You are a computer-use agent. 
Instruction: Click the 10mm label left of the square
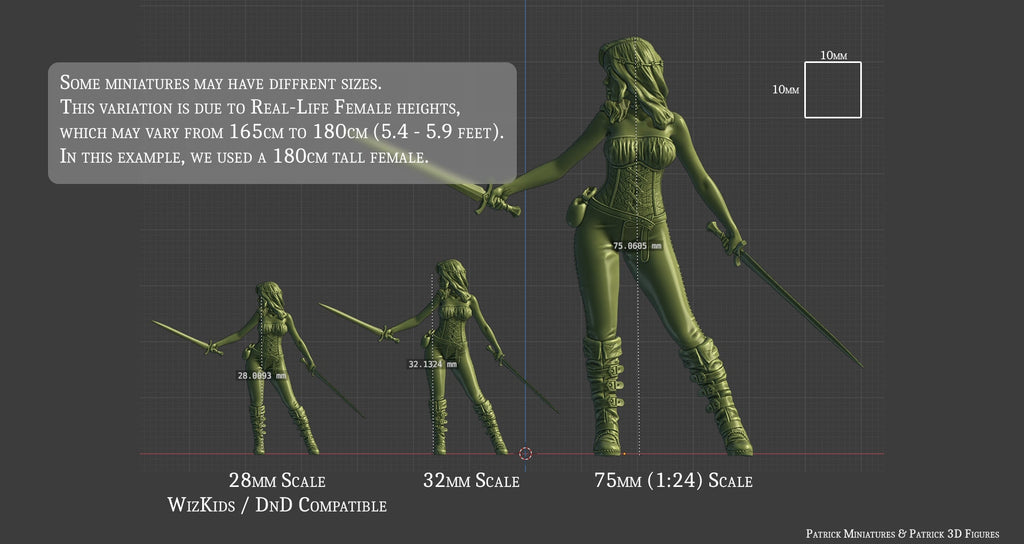[785, 90]
